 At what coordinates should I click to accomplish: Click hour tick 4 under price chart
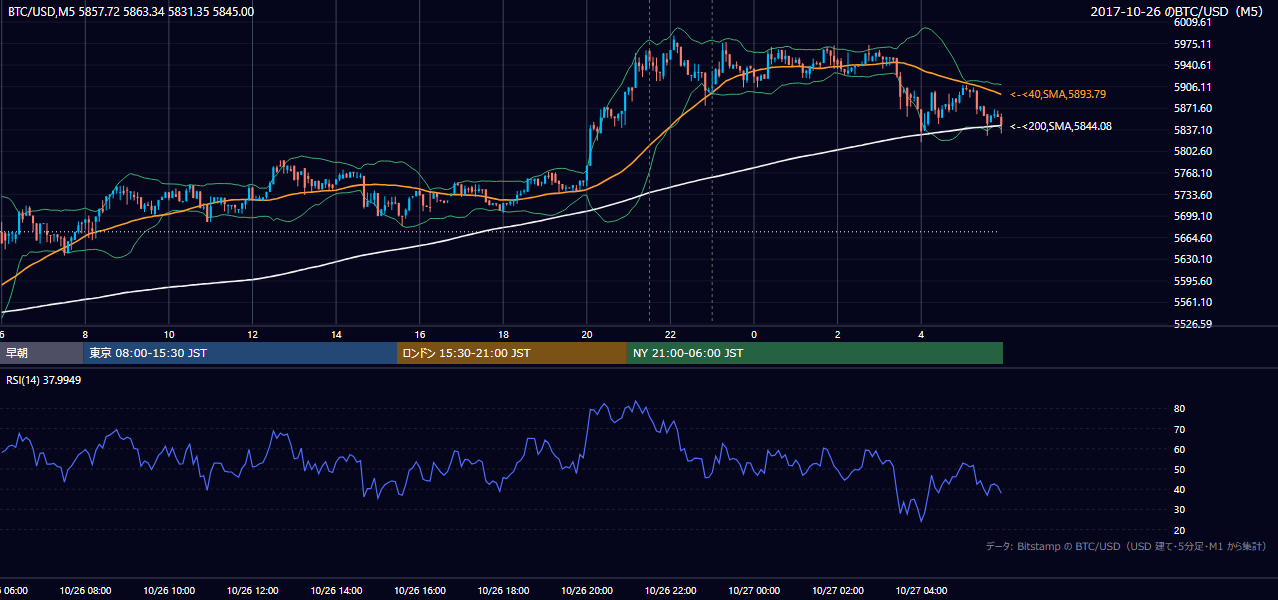pyautogui.click(x=921, y=335)
